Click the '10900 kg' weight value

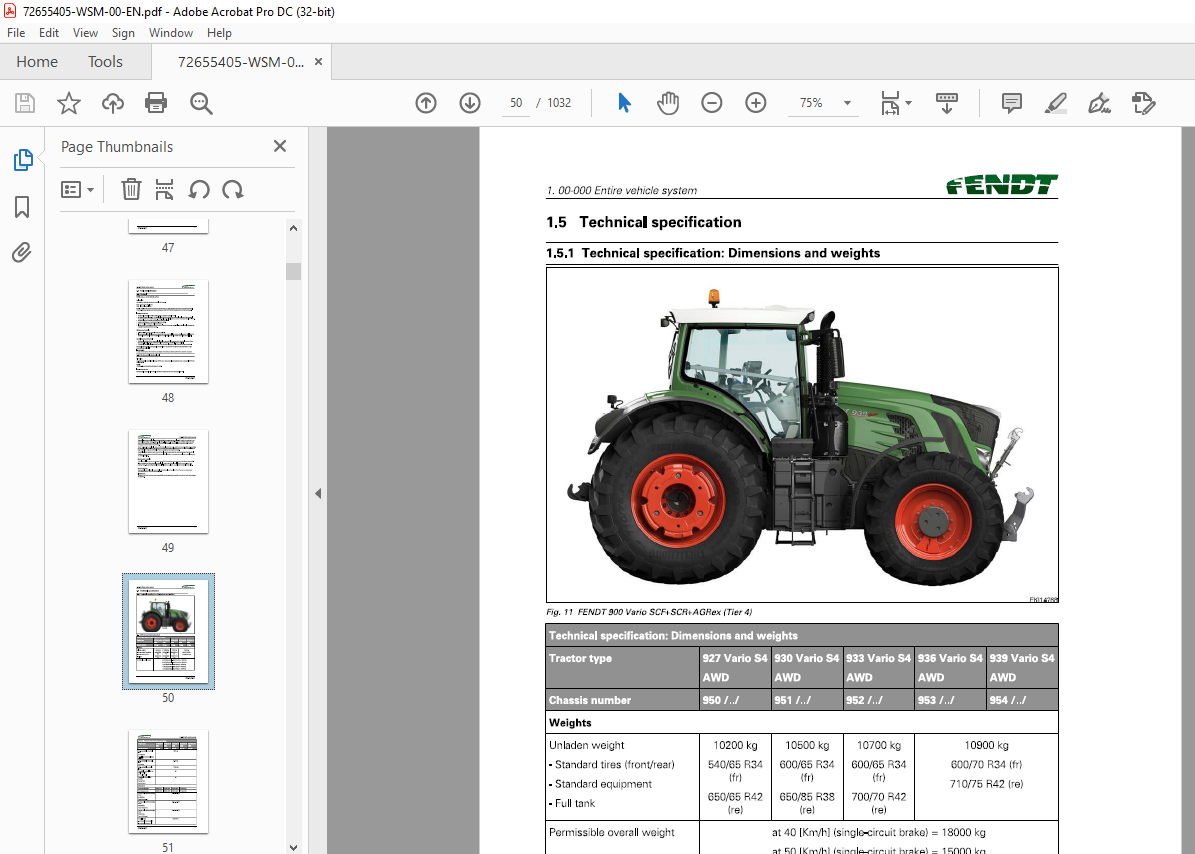click(986, 745)
